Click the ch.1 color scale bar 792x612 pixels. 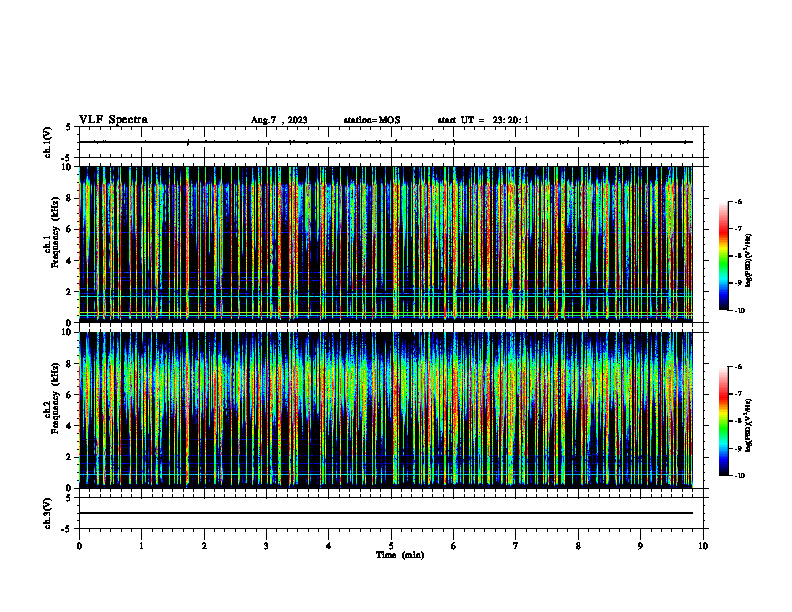[724, 256]
